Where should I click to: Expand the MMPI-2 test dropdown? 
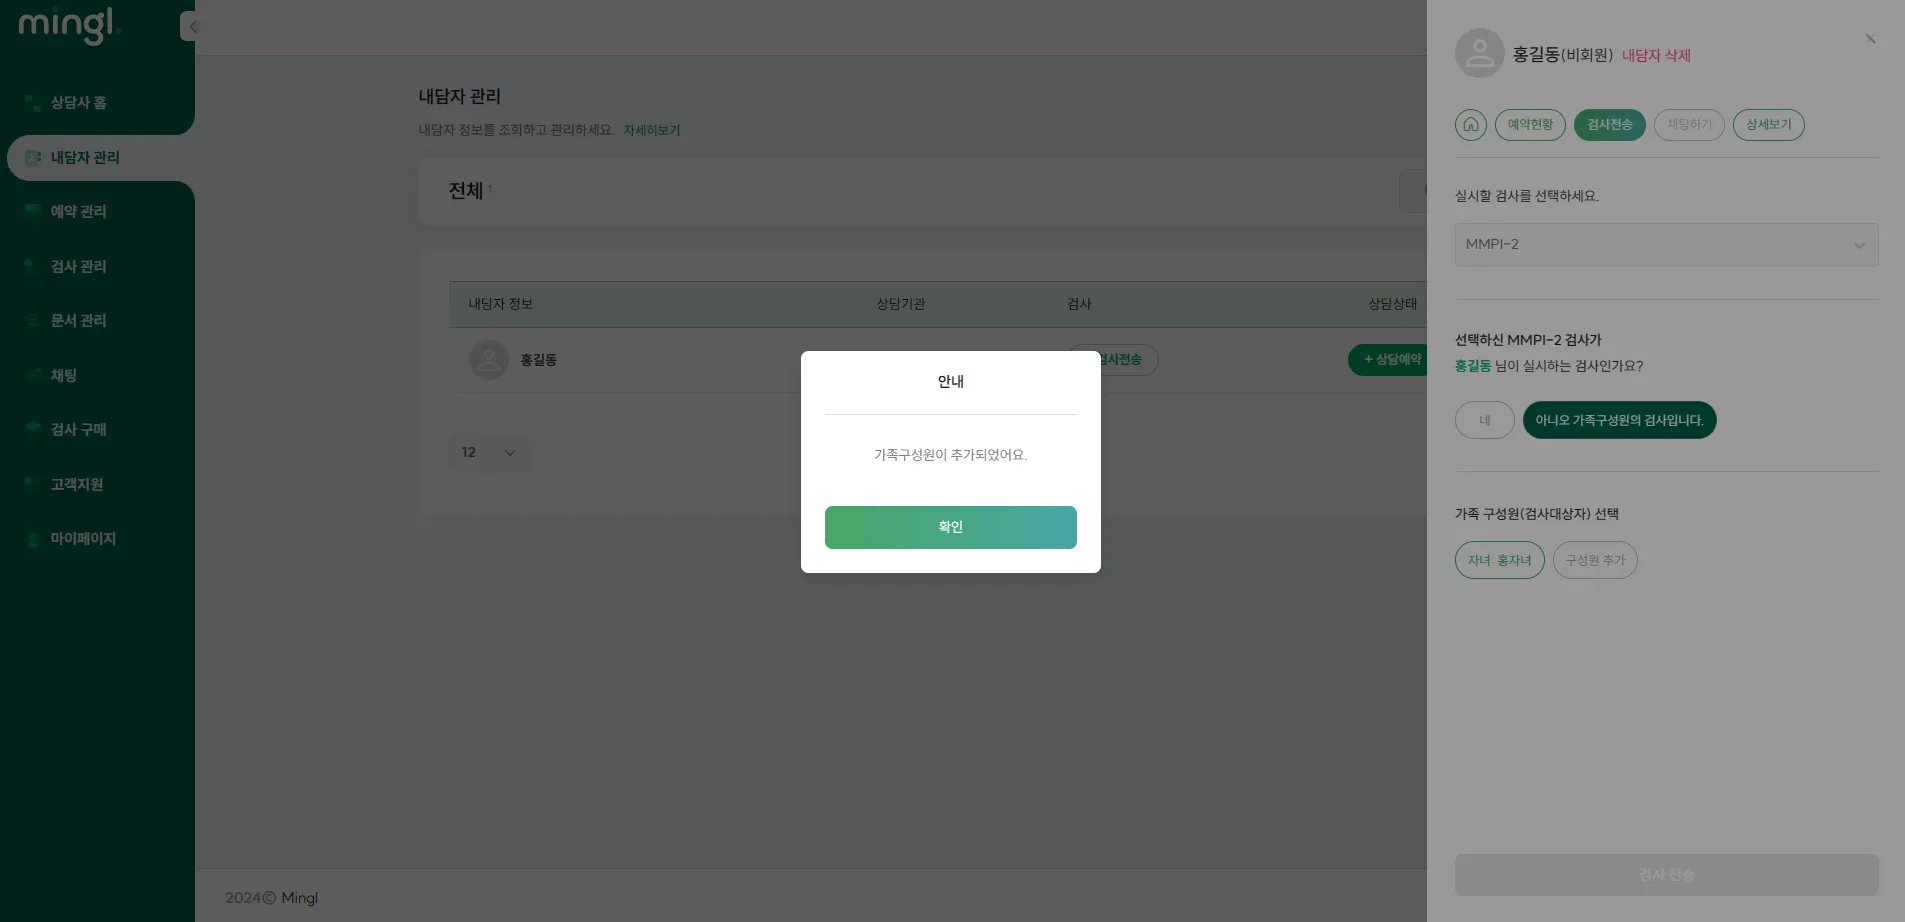click(1666, 245)
